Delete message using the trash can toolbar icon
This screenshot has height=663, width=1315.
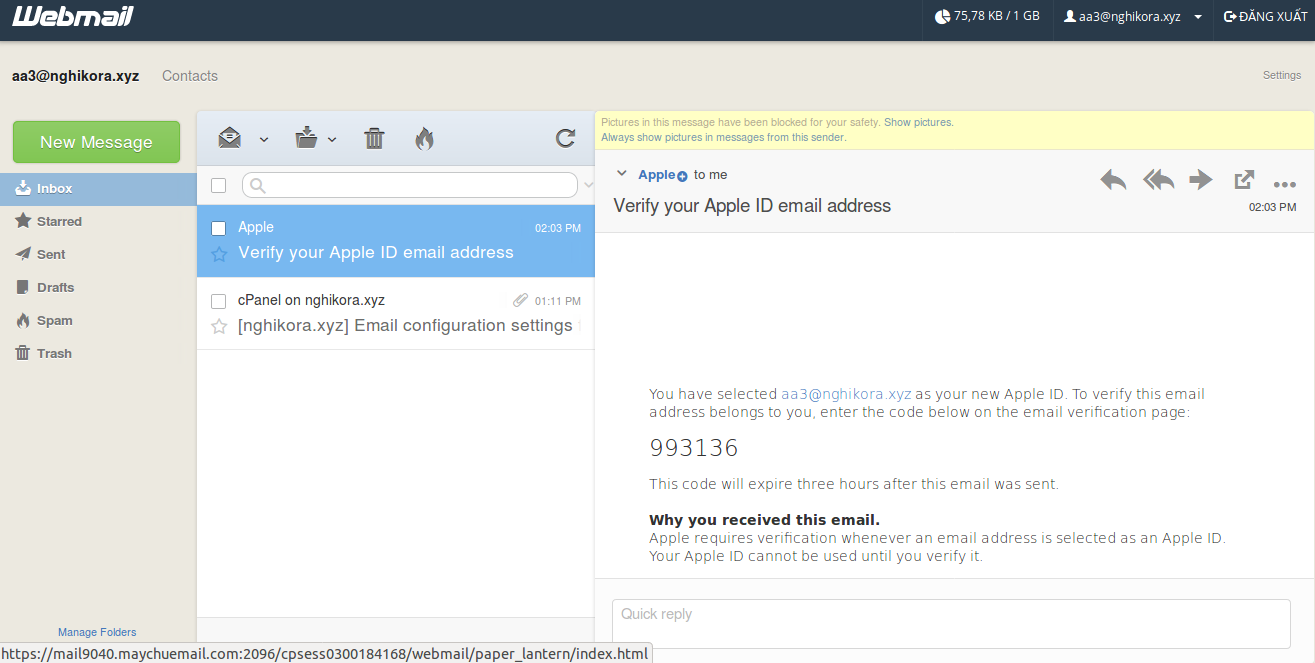(374, 138)
